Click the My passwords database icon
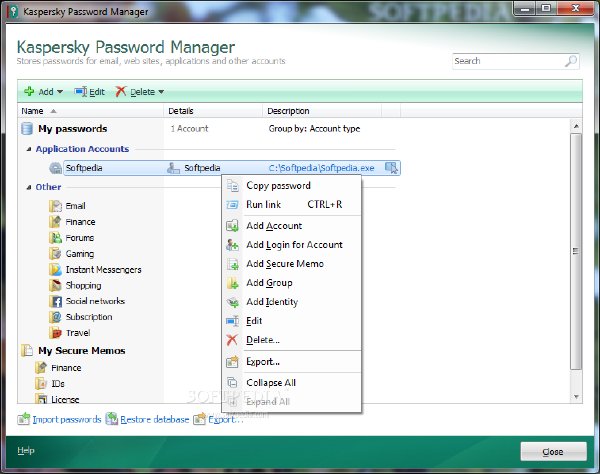The image size is (600, 474). (x=27, y=129)
